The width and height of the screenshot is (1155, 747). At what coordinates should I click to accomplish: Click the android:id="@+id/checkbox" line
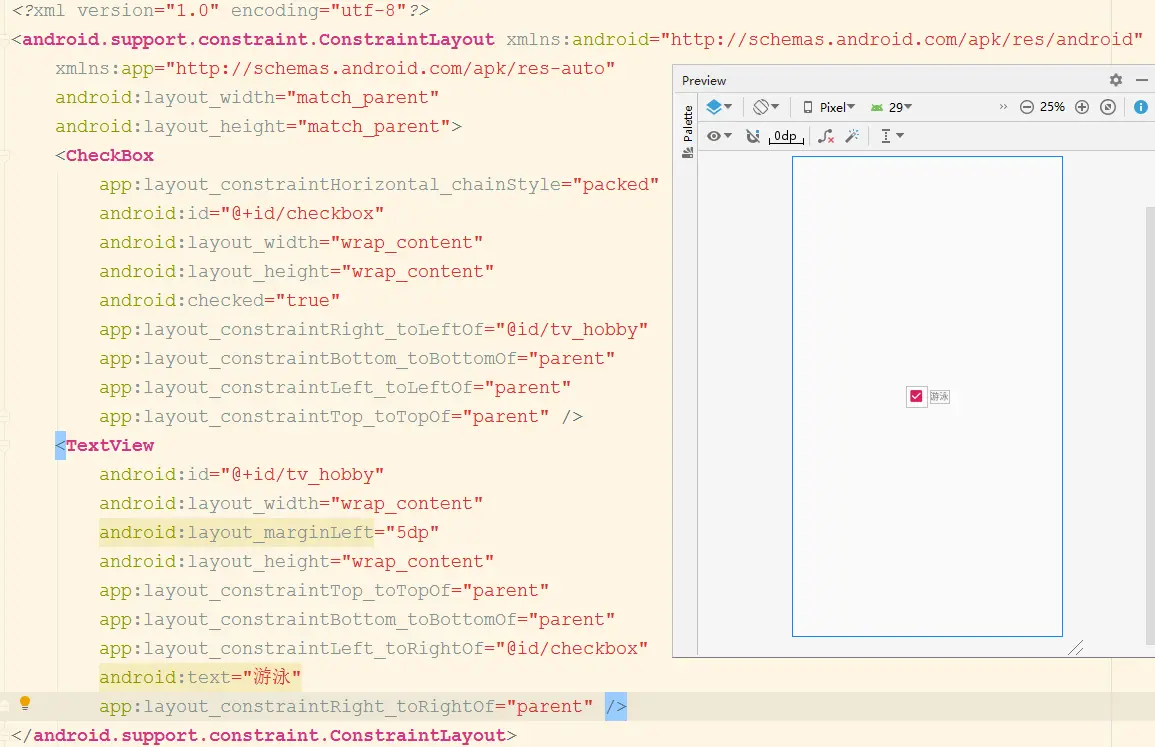point(242,214)
